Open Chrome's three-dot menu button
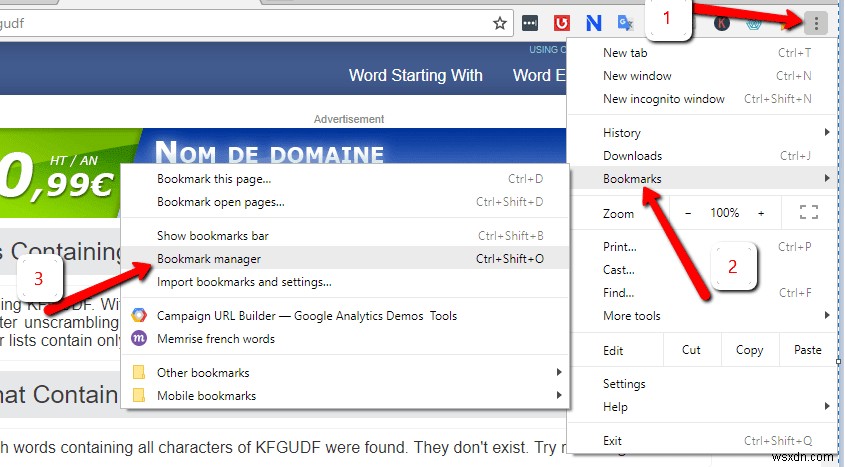845x467 pixels. (x=816, y=23)
